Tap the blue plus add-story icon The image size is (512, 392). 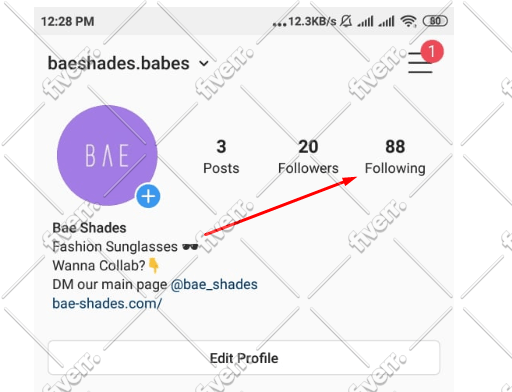[148, 196]
